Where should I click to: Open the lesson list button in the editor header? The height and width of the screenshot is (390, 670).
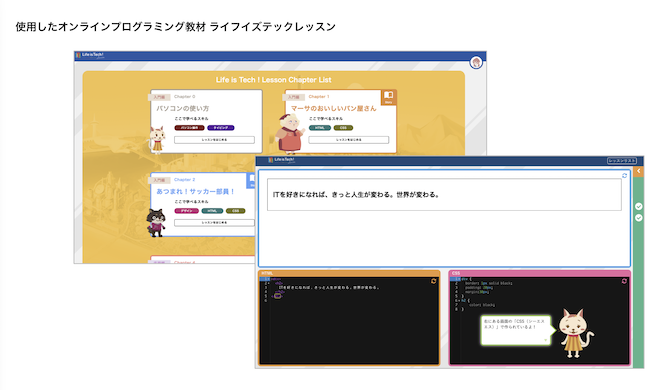622,161
